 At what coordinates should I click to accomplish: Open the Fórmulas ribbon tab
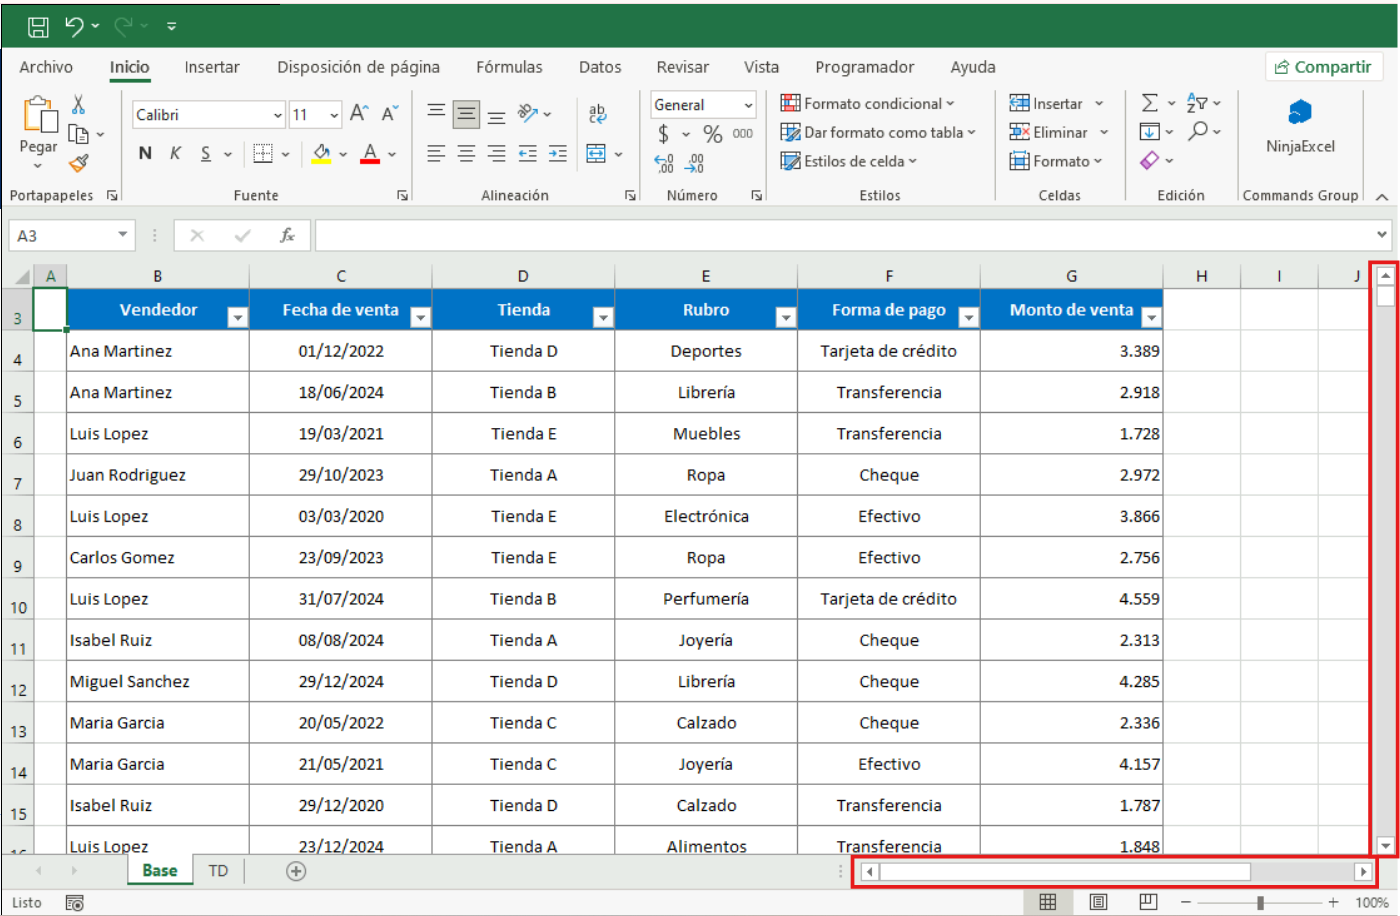click(x=509, y=67)
